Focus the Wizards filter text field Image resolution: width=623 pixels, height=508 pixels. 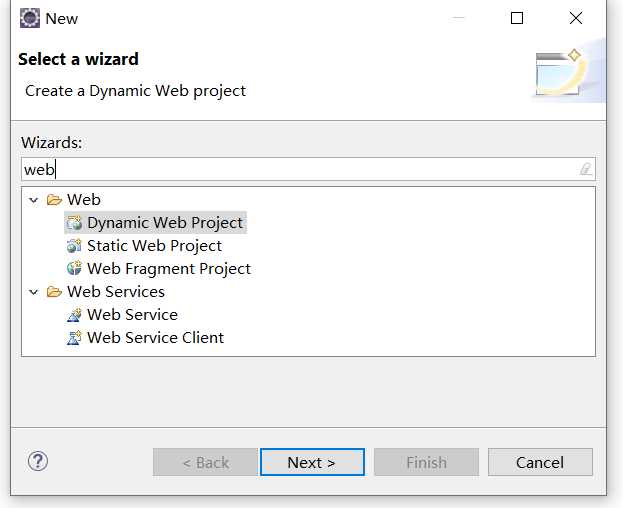click(308, 169)
